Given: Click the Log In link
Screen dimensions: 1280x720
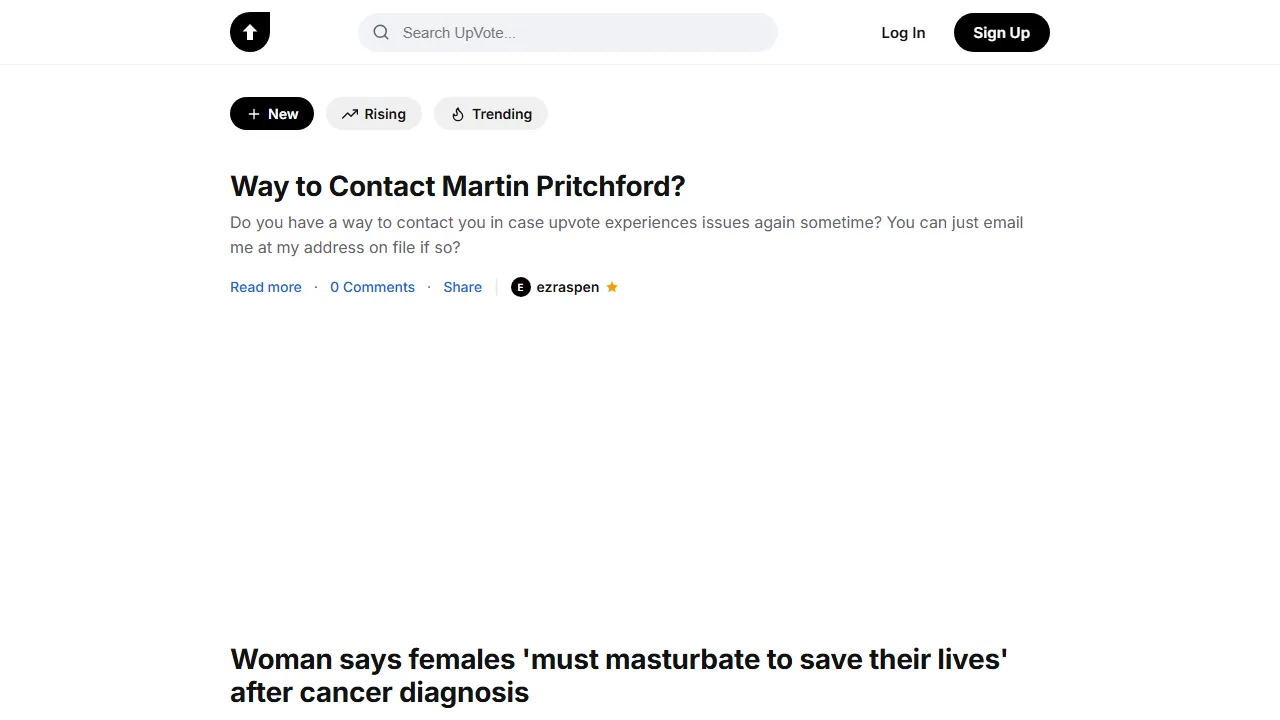Looking at the screenshot, I should tap(903, 32).
